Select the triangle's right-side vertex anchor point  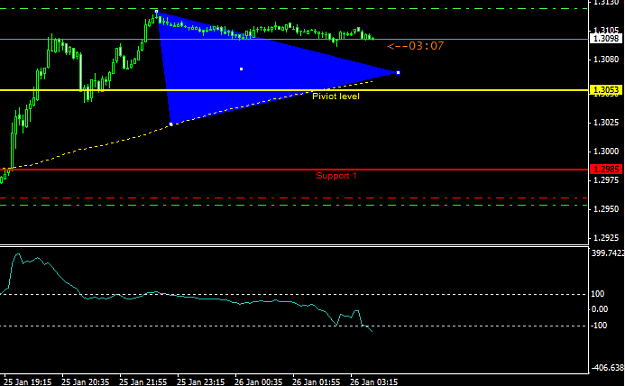398,73
